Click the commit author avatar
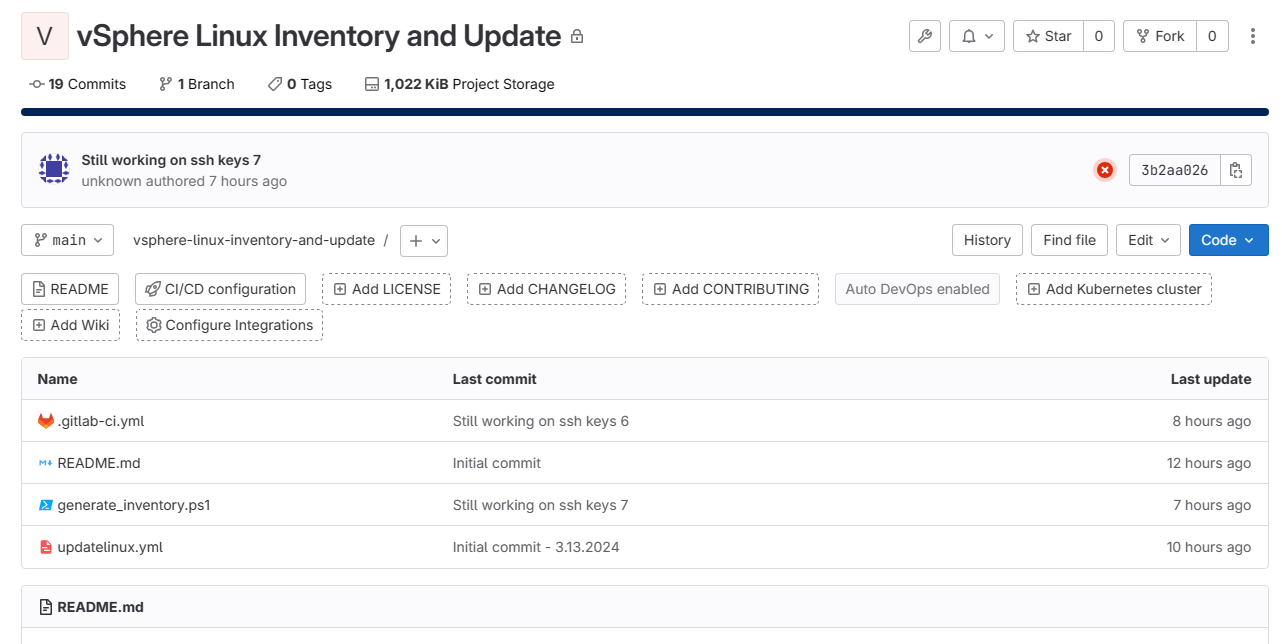This screenshot has width=1282, height=644. coord(54,170)
